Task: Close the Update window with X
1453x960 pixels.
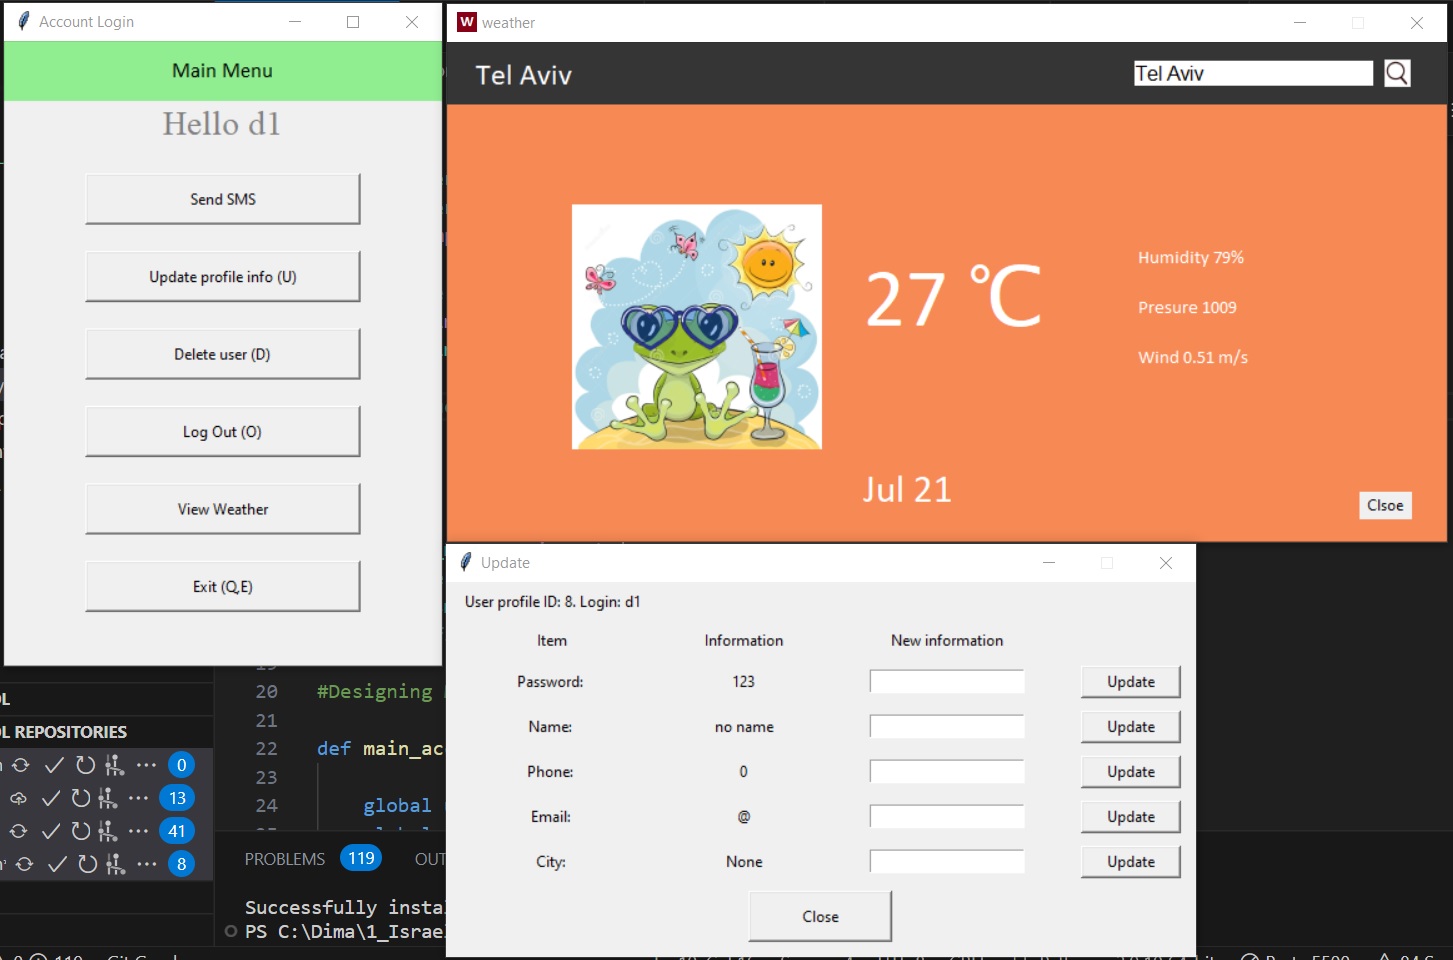Action: click(1166, 563)
